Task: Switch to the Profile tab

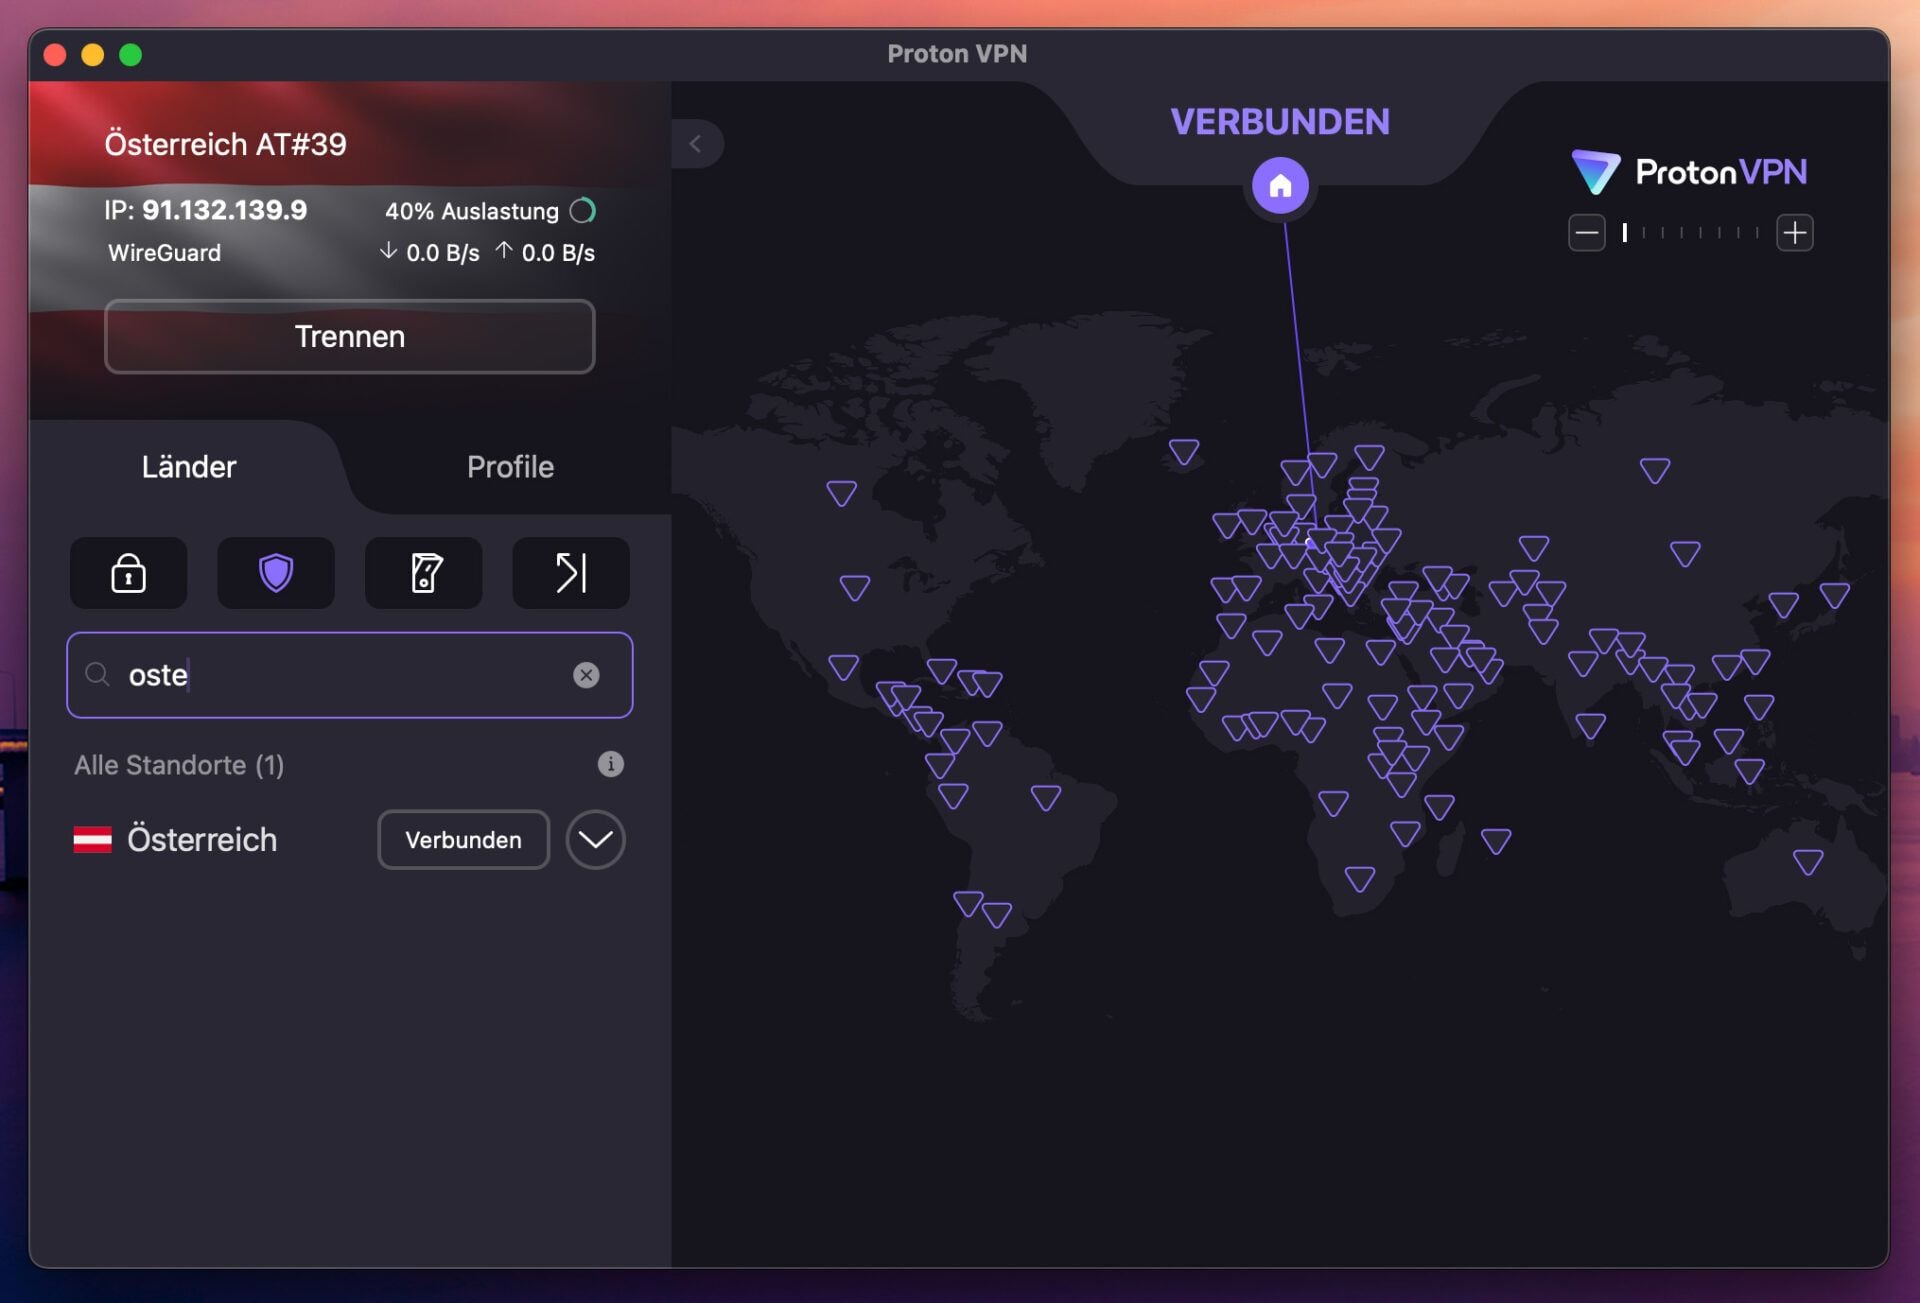Action: (x=510, y=466)
